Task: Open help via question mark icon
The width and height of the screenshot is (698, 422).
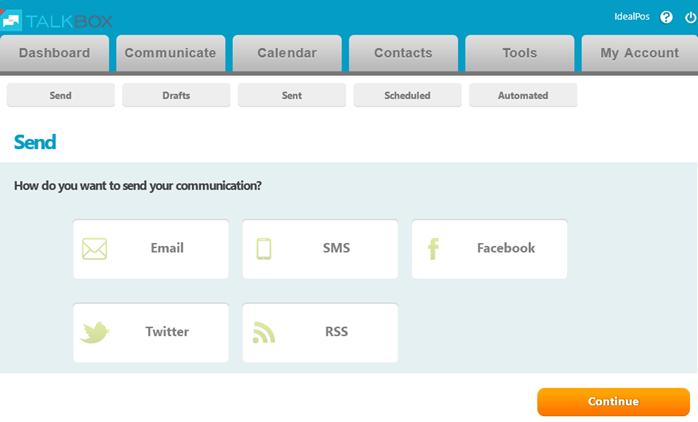Action: click(666, 17)
